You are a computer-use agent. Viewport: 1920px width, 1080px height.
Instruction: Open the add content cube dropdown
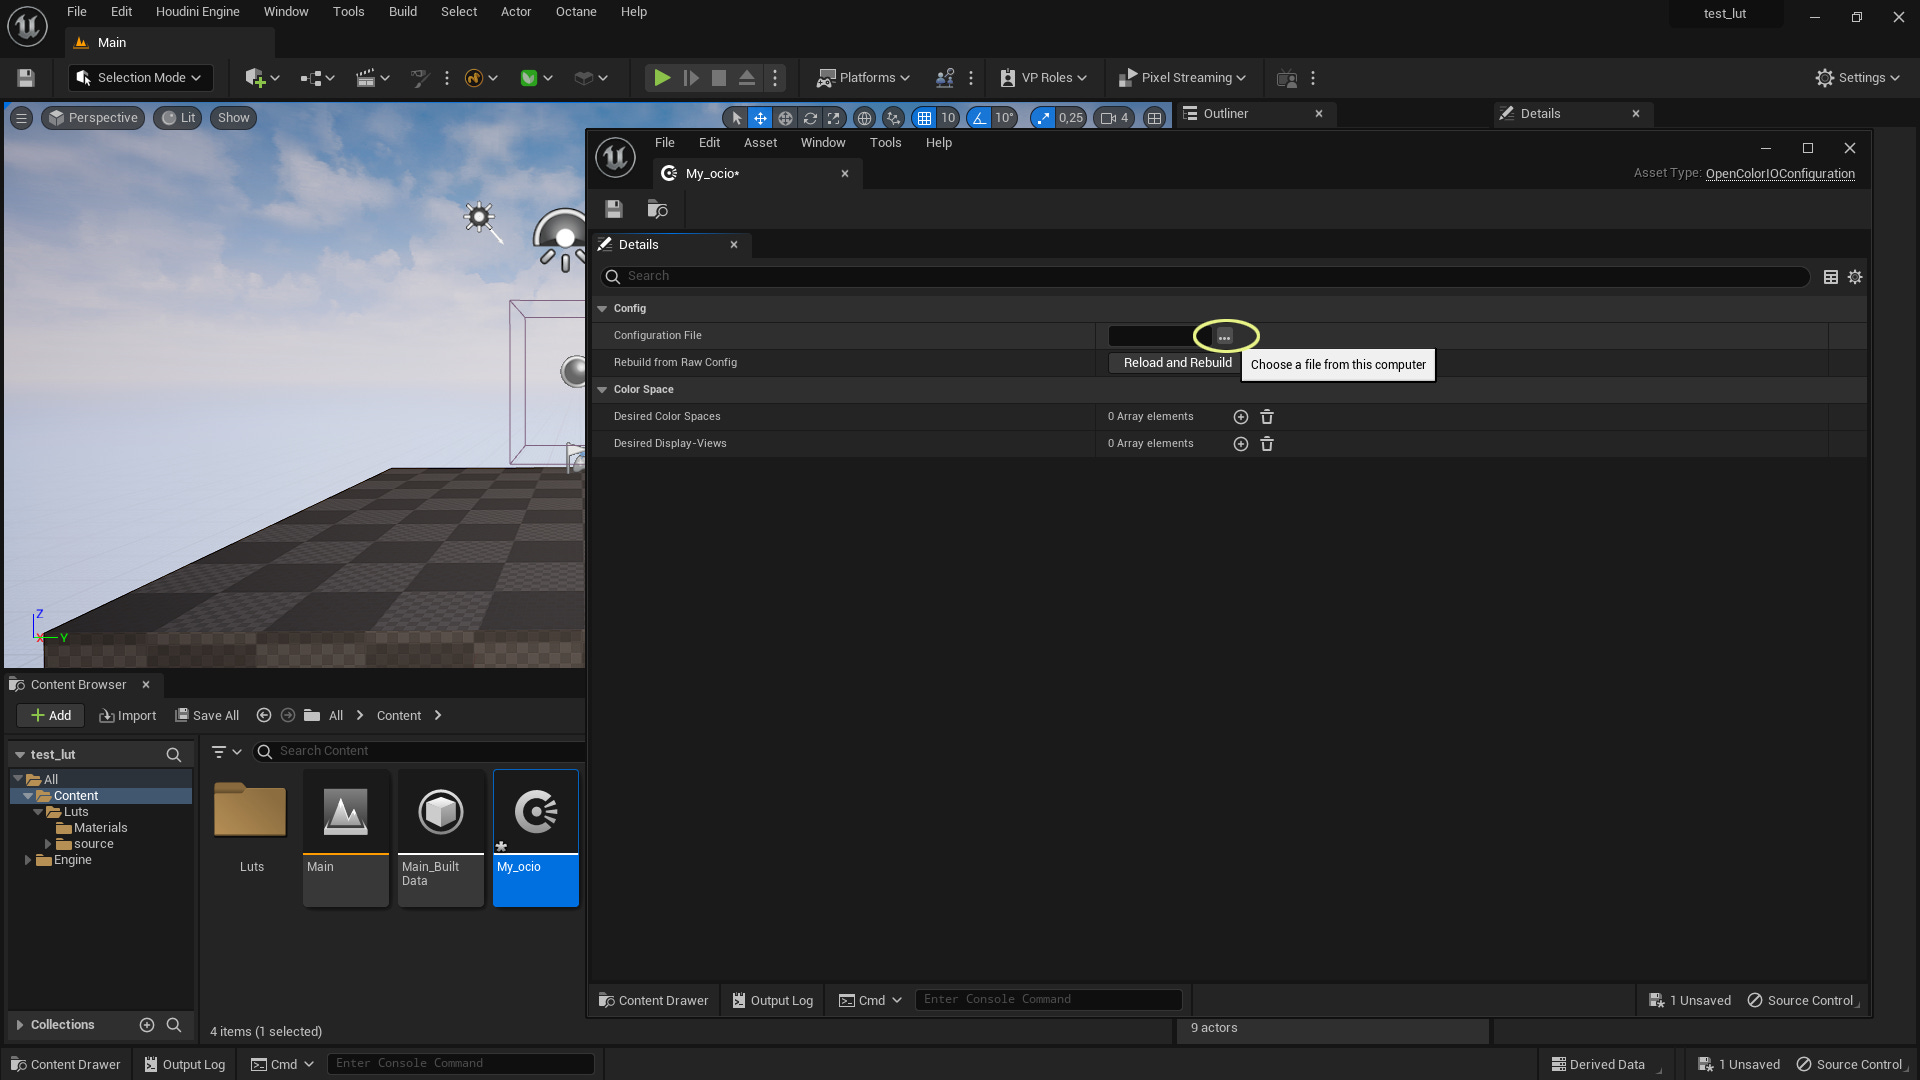tap(262, 78)
